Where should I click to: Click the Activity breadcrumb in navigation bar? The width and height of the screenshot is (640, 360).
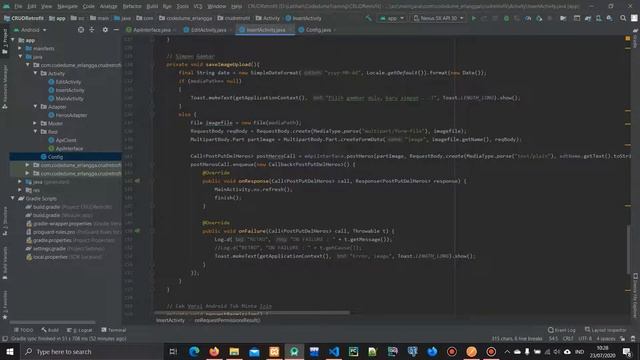(x=268, y=18)
